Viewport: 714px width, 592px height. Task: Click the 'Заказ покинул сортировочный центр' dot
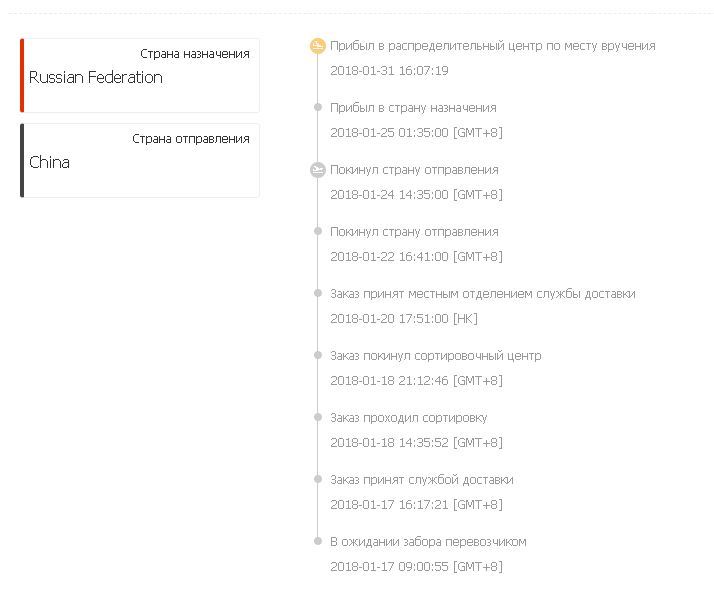click(318, 355)
